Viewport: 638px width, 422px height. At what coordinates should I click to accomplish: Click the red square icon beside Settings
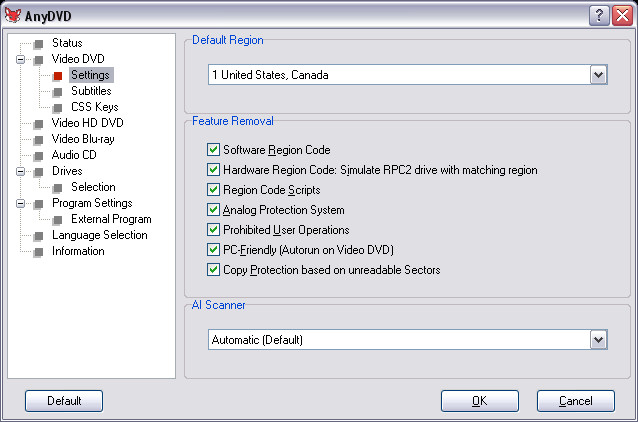(x=57, y=75)
